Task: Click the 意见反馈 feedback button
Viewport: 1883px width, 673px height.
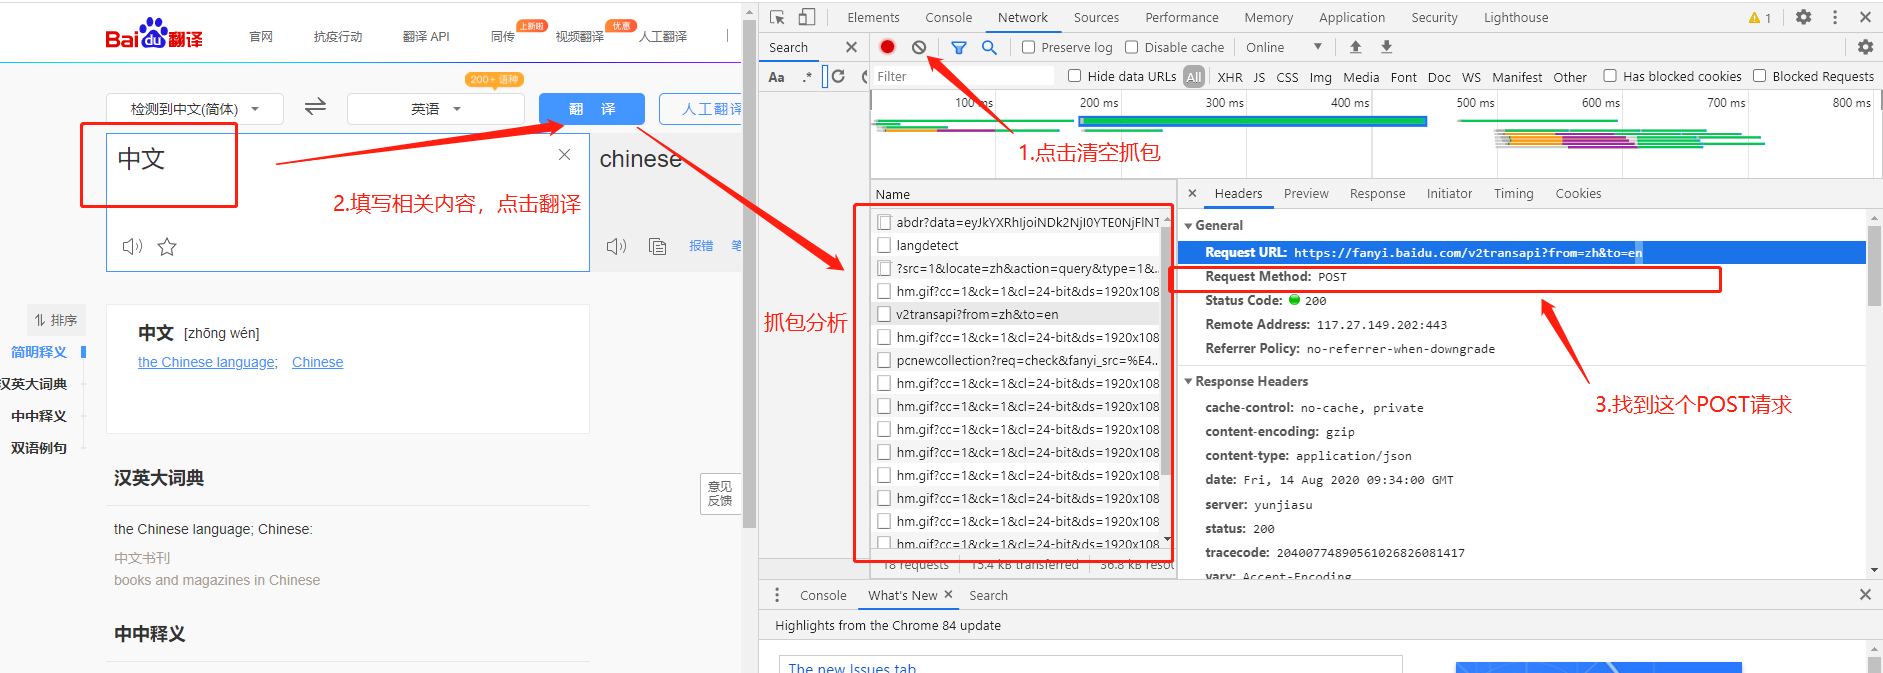Action: click(x=720, y=493)
